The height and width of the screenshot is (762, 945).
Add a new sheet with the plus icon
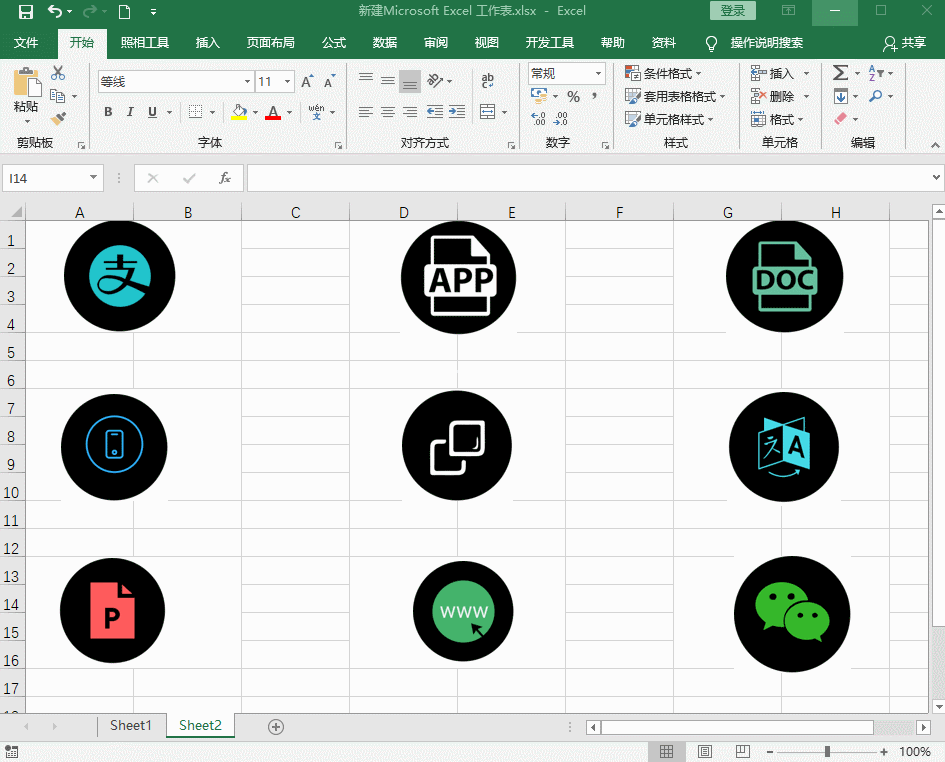277,726
